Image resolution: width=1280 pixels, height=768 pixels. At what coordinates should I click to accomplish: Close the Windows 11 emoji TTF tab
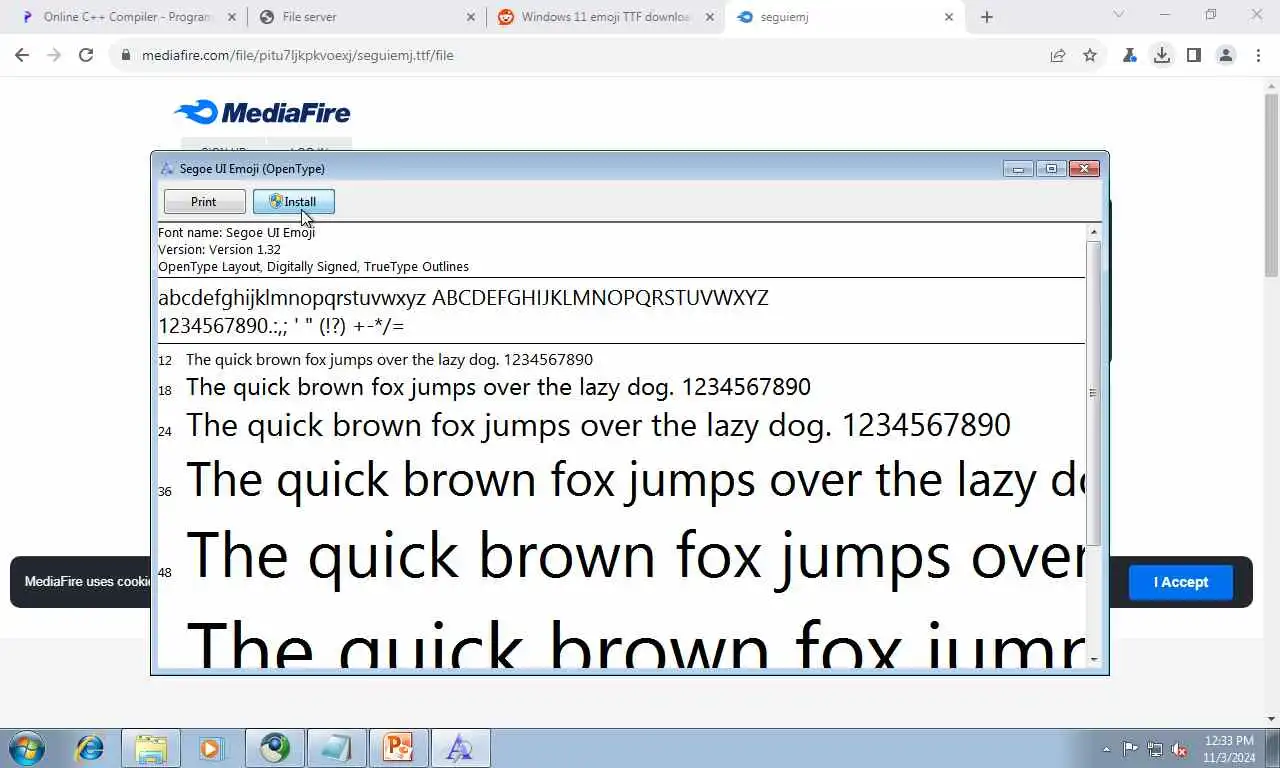coord(711,17)
